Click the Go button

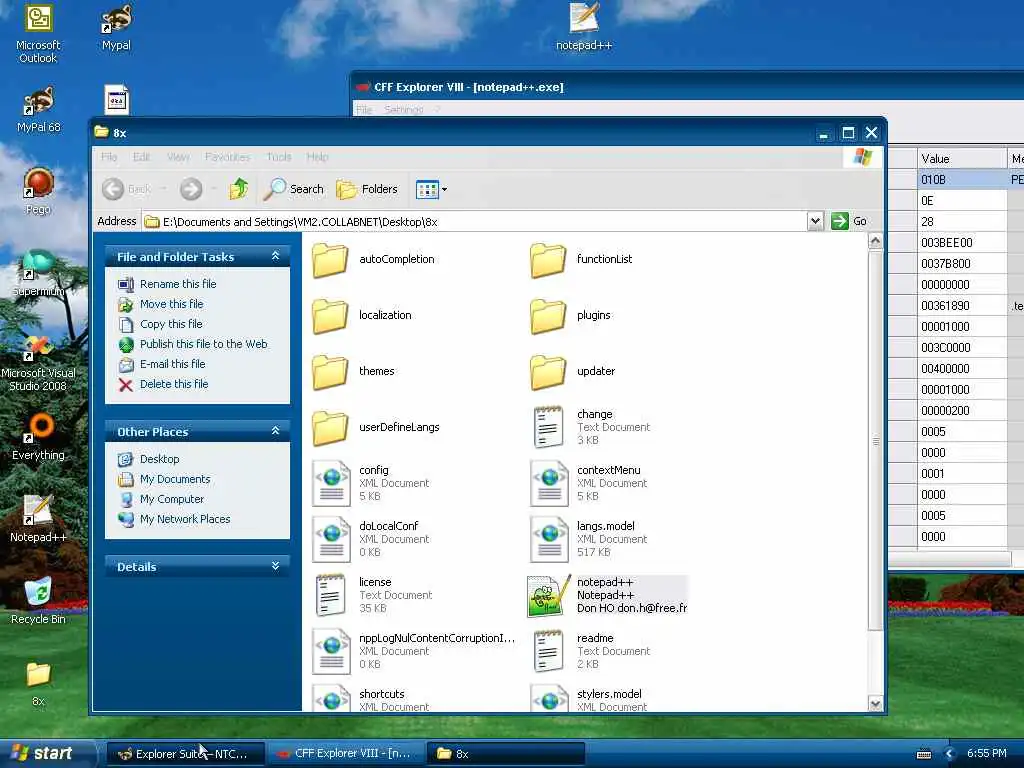[848, 221]
